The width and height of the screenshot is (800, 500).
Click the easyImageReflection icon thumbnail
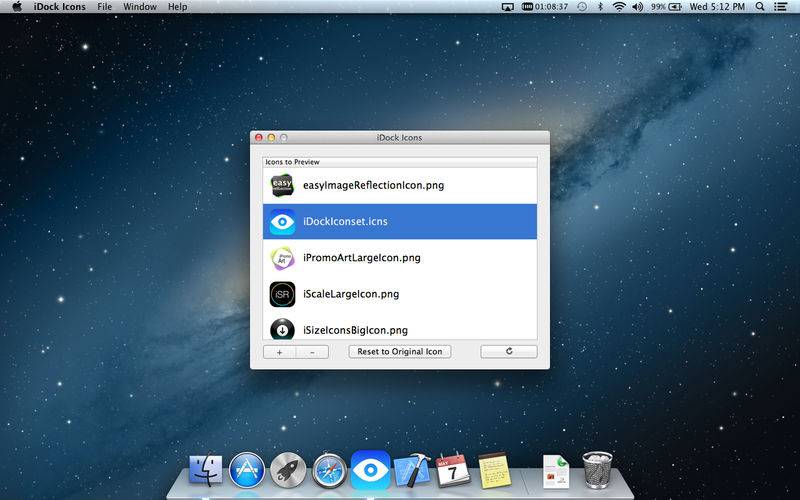click(282, 185)
